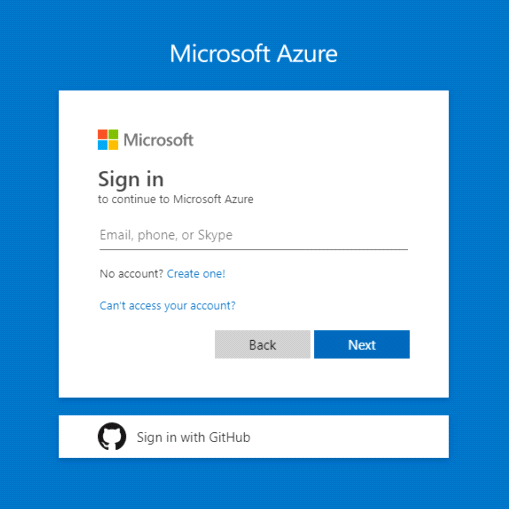
Task: Click the Microsoft Azure page title
Action: pos(254,53)
